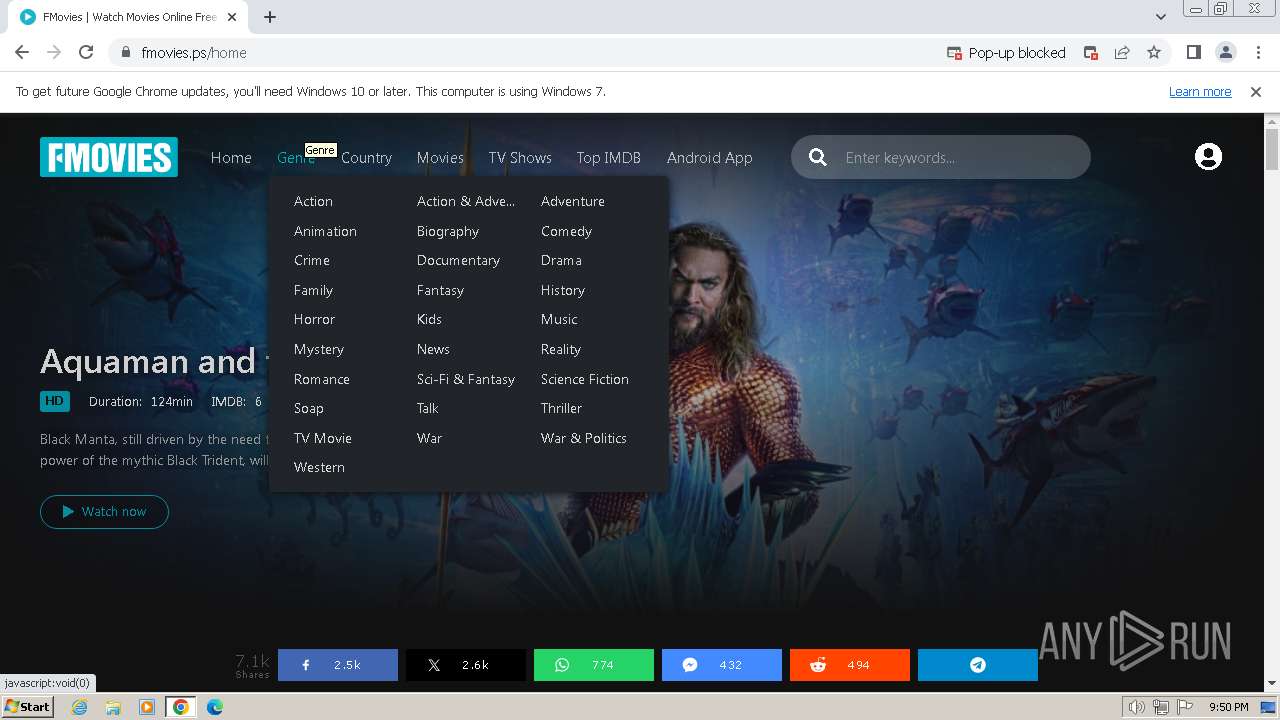Open the Genre dropdown menu

tap(296, 158)
